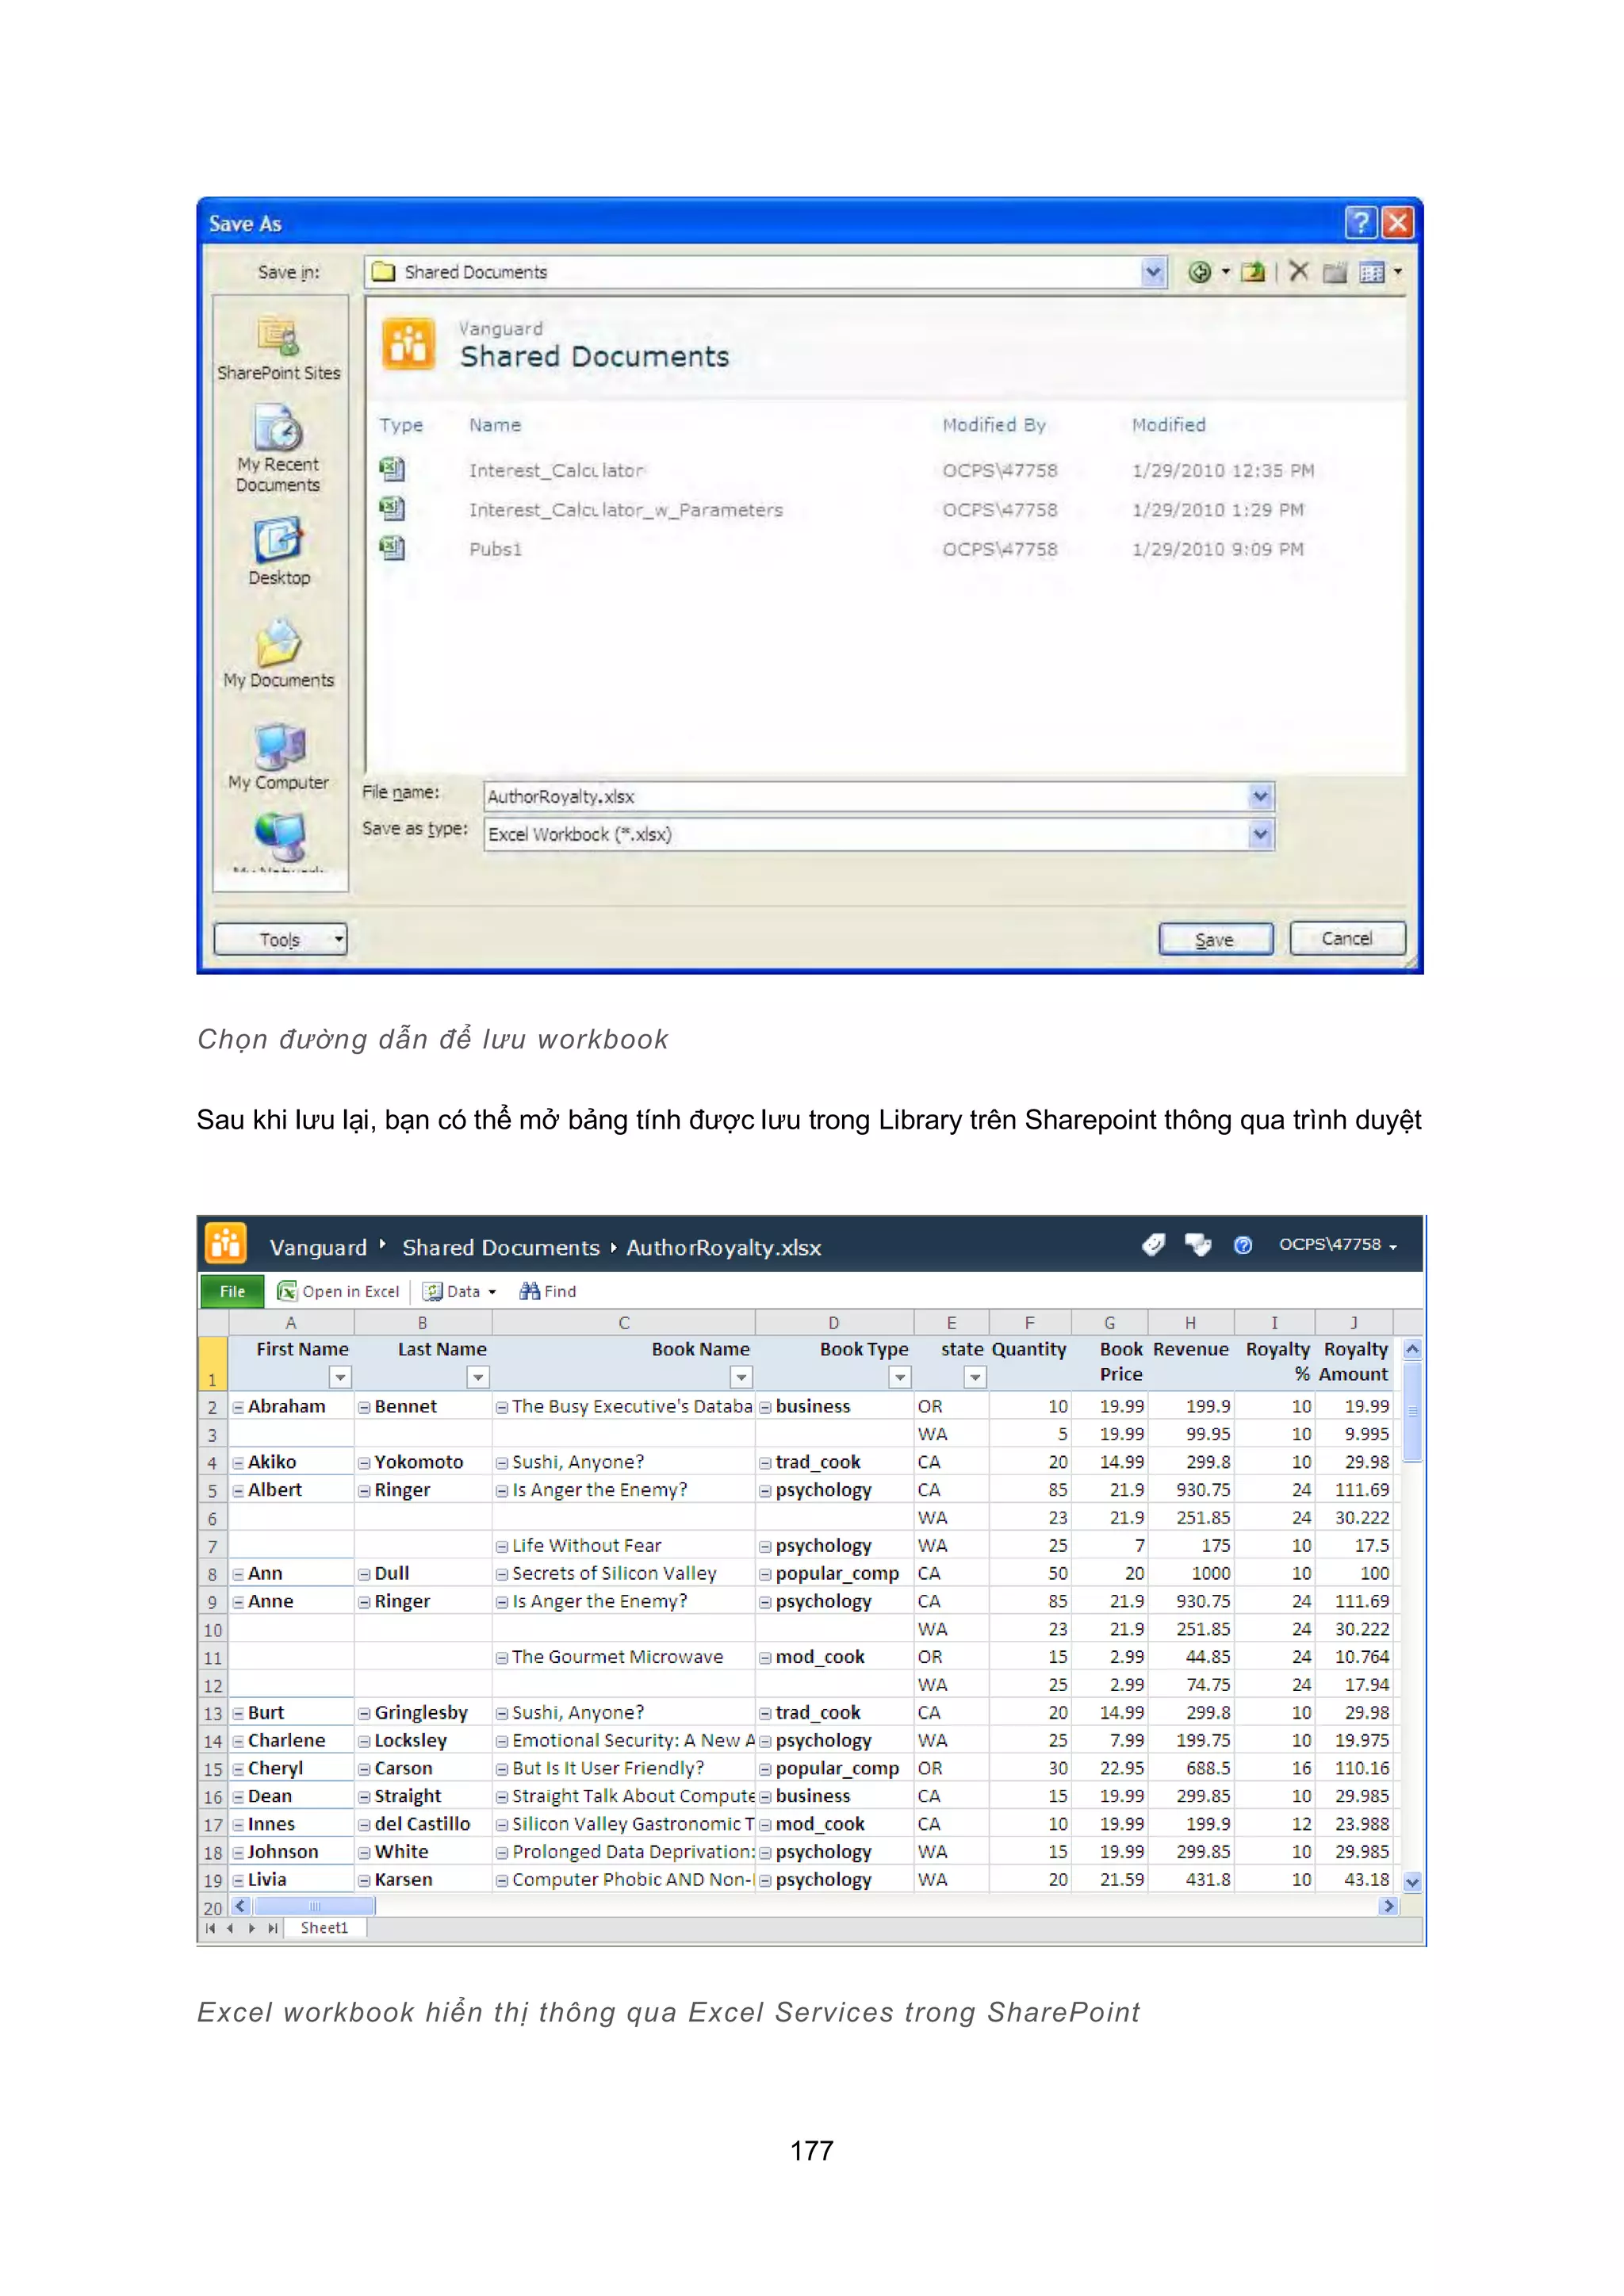Select the Desktop location icon

(278, 541)
